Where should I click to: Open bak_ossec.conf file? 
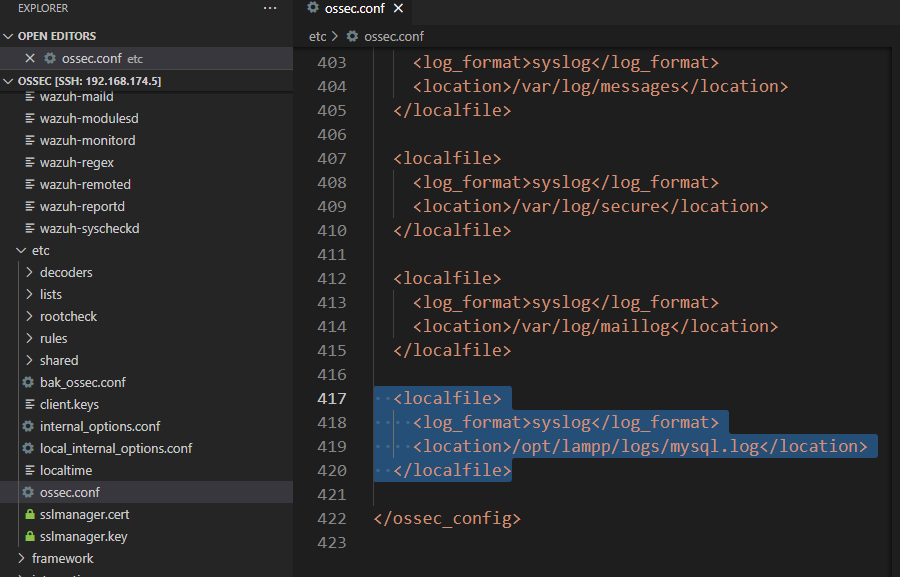tap(83, 382)
